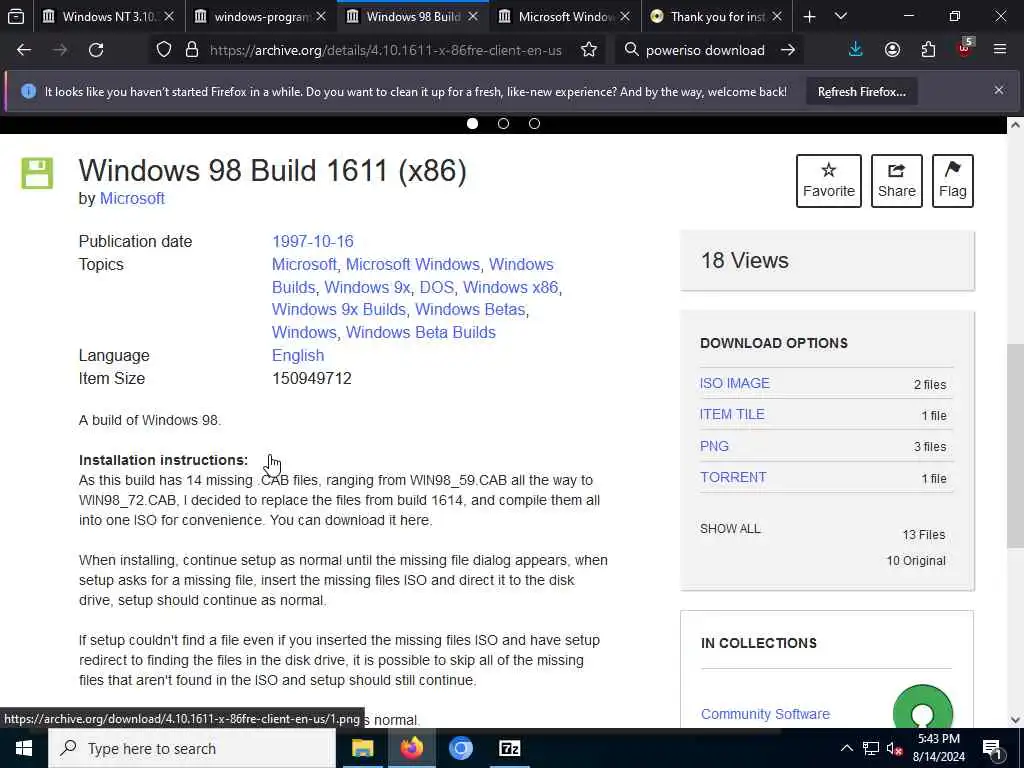Open the notification center icon
The image size is (1024, 768).
992,748
